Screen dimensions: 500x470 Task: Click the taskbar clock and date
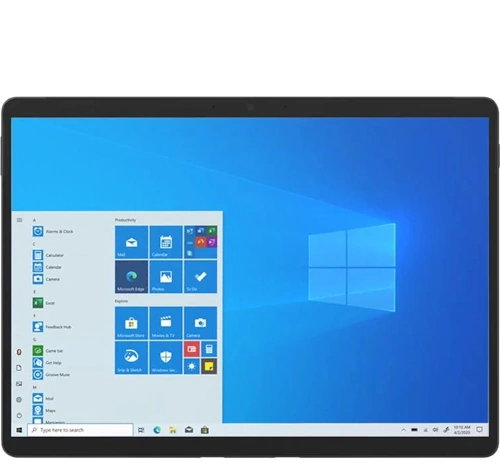pos(462,430)
